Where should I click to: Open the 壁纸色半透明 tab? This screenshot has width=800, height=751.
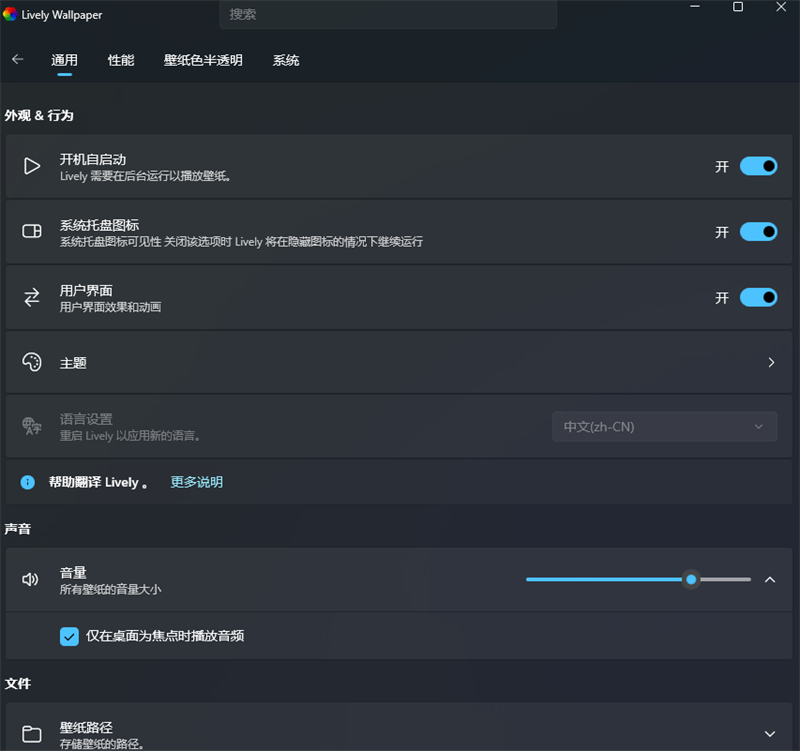tap(203, 60)
